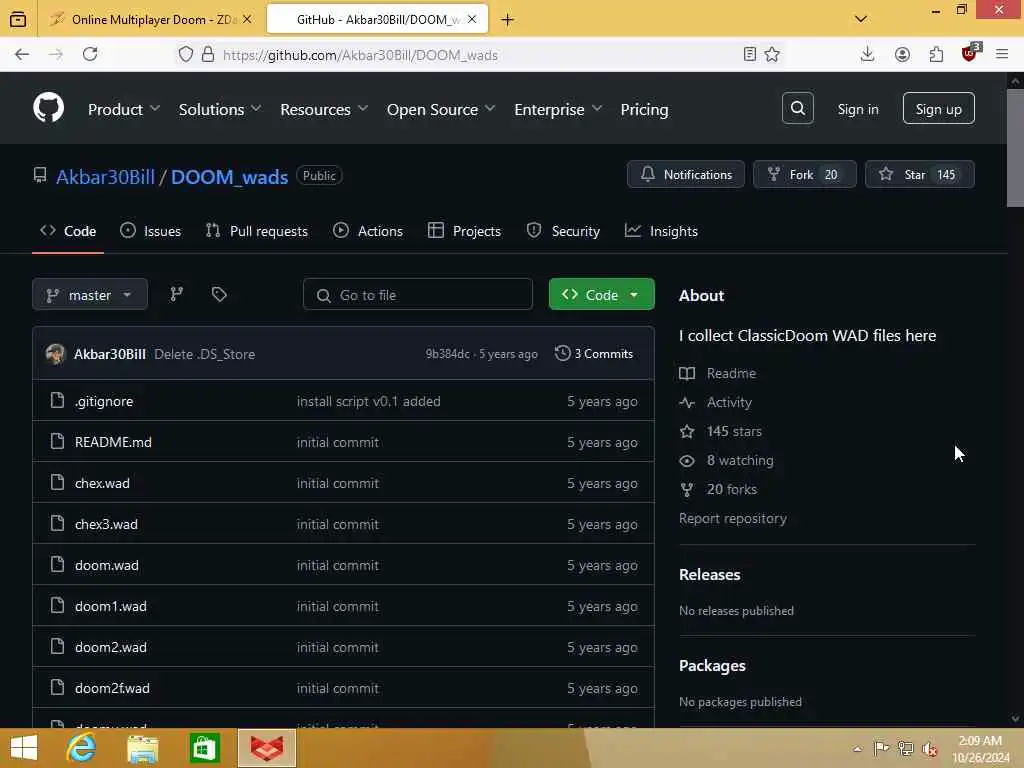Open Windows Start button
Screen dimensions: 1024x768
point(24,748)
